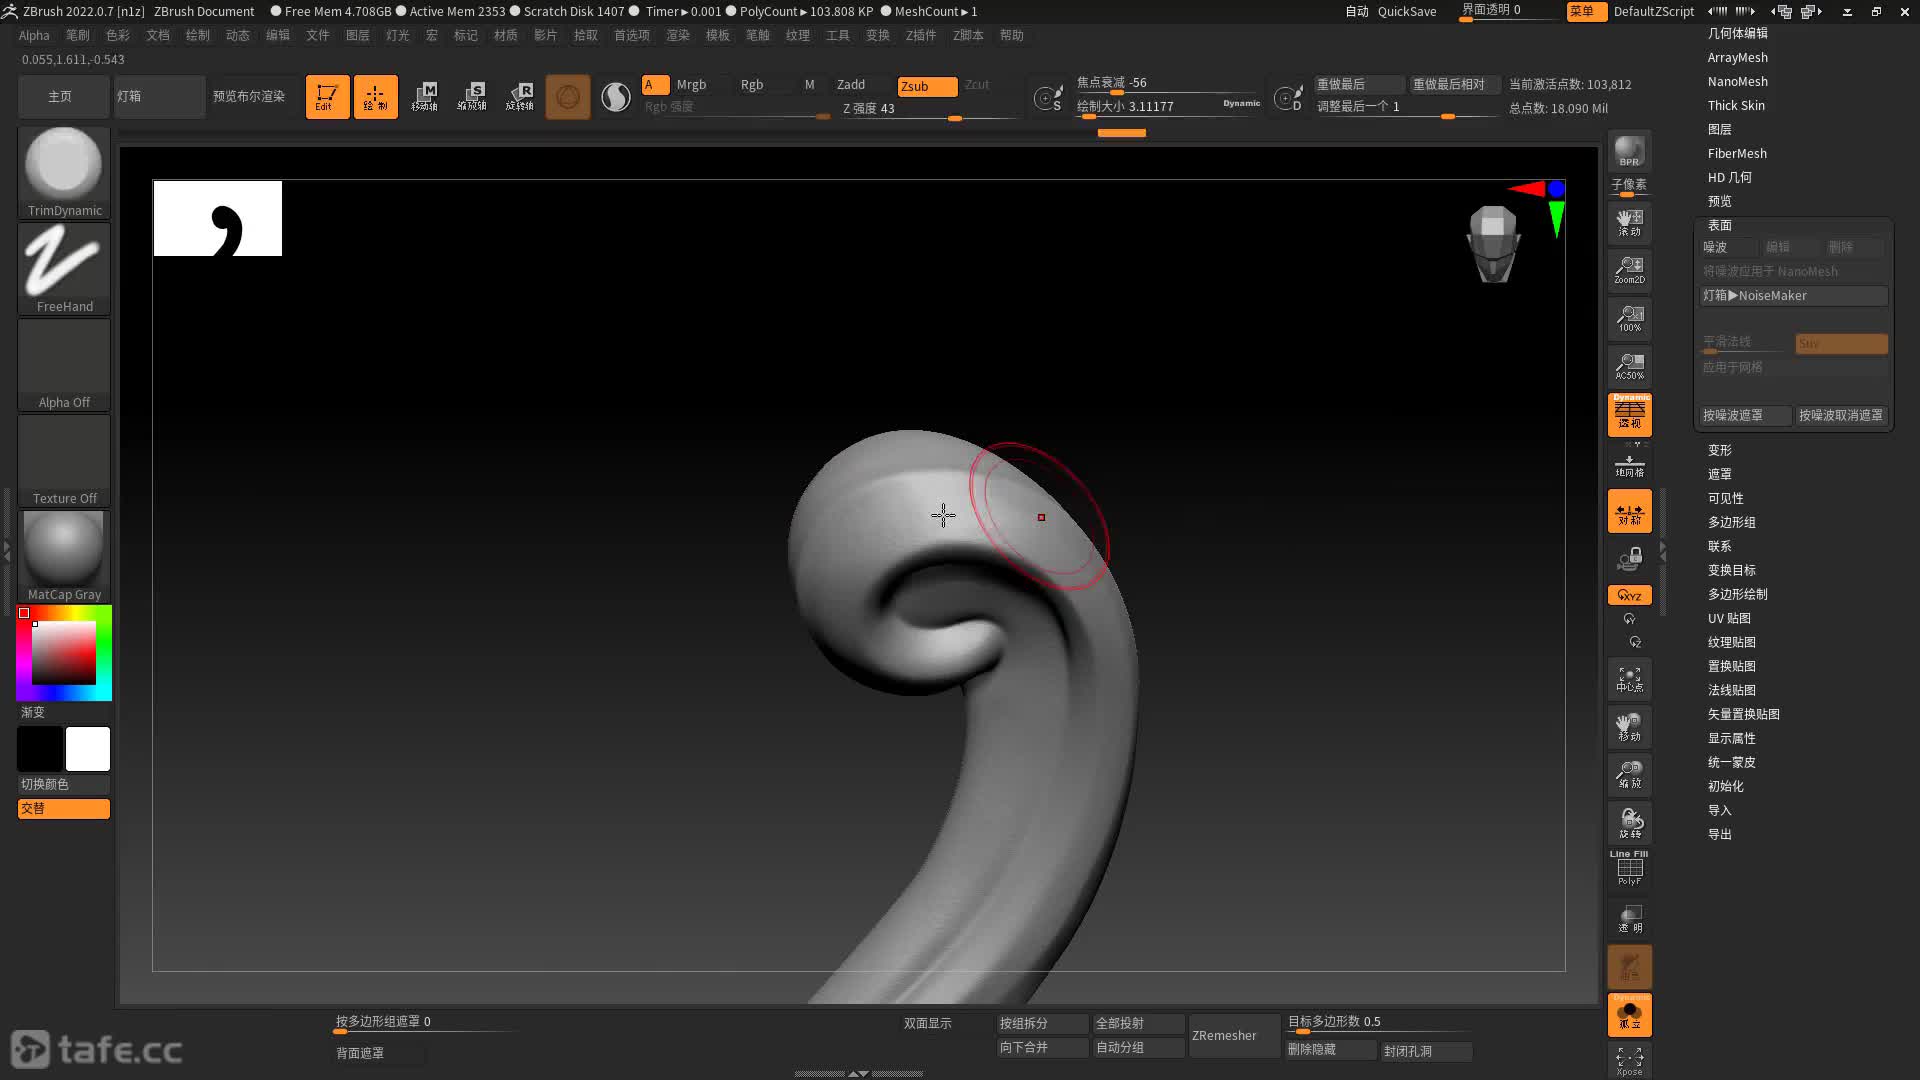Expand the 多边形组 (Polygroups) section
The image size is (1920, 1080).
pos(1731,522)
